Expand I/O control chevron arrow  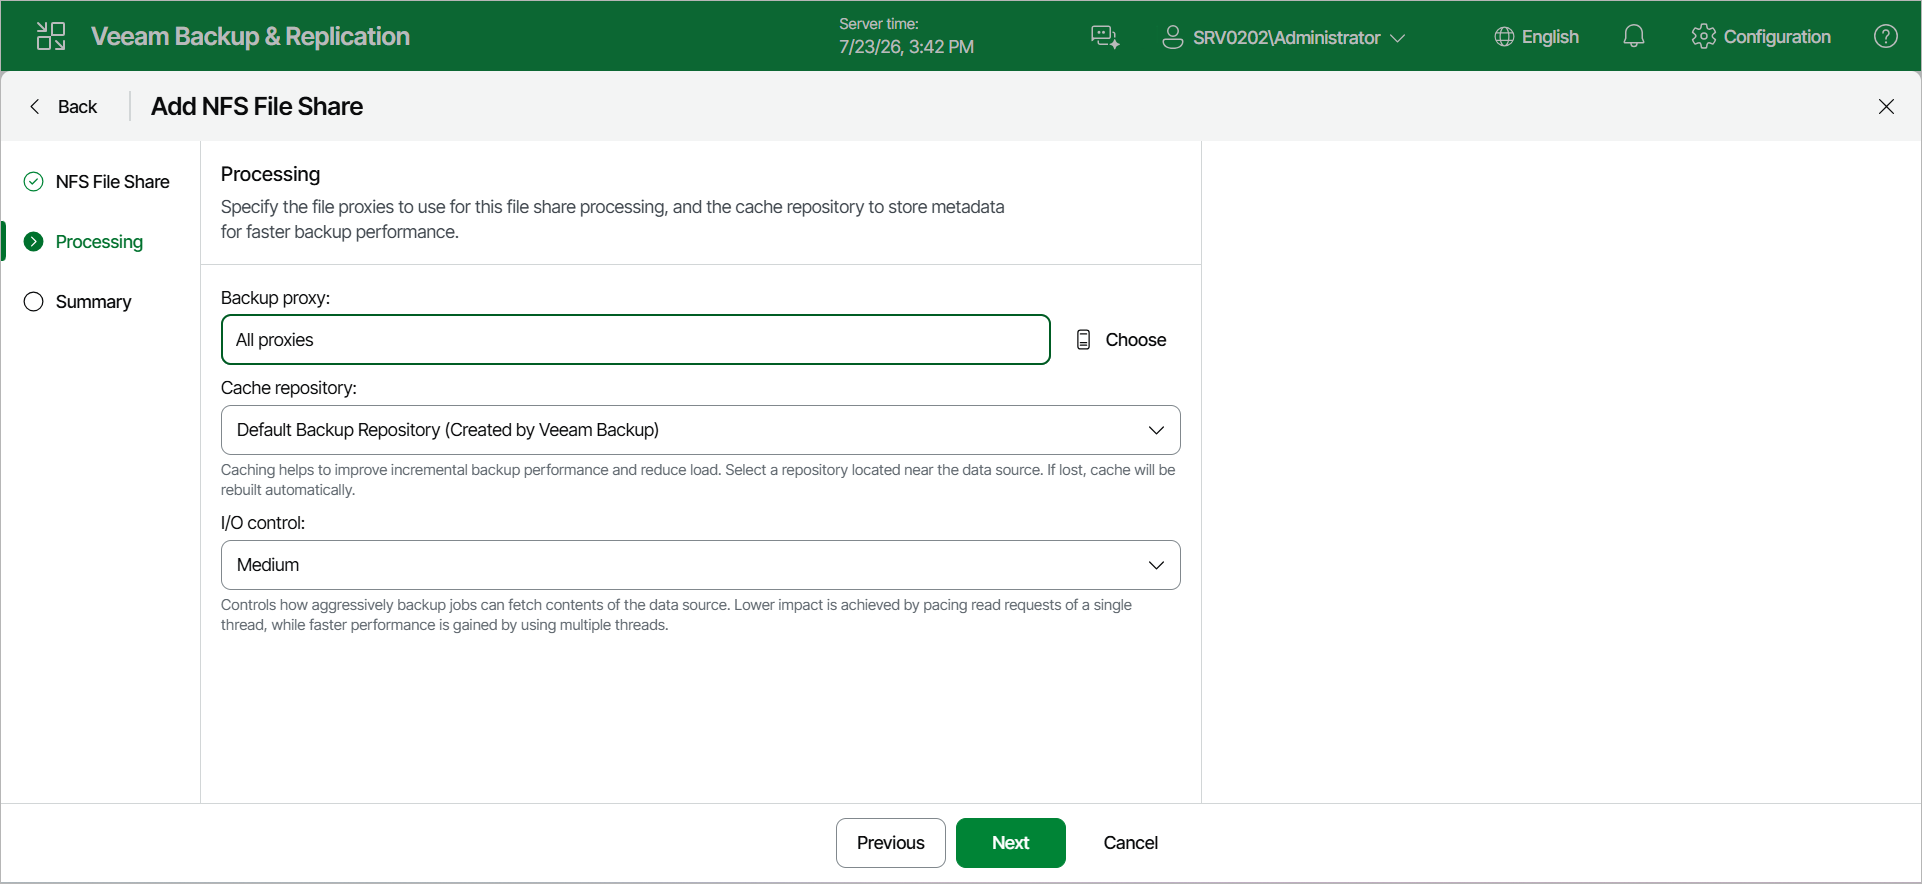point(1156,565)
